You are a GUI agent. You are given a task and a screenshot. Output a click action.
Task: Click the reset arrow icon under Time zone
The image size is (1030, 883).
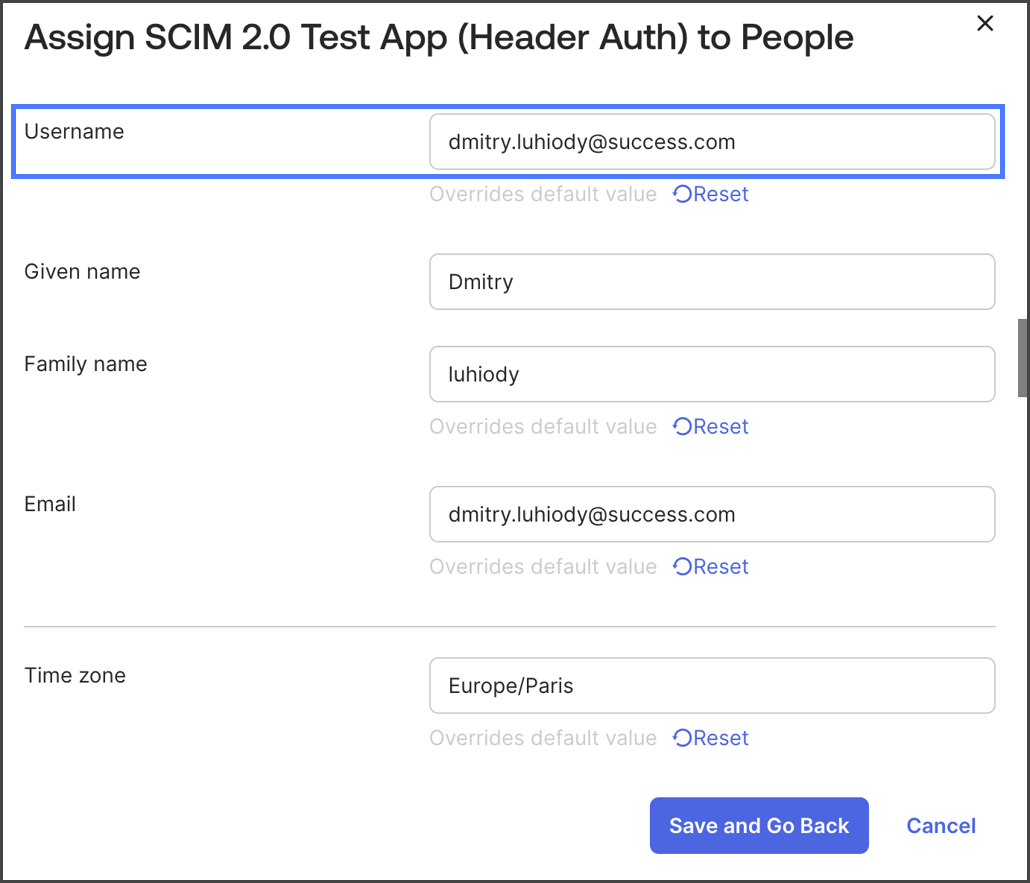[682, 739]
